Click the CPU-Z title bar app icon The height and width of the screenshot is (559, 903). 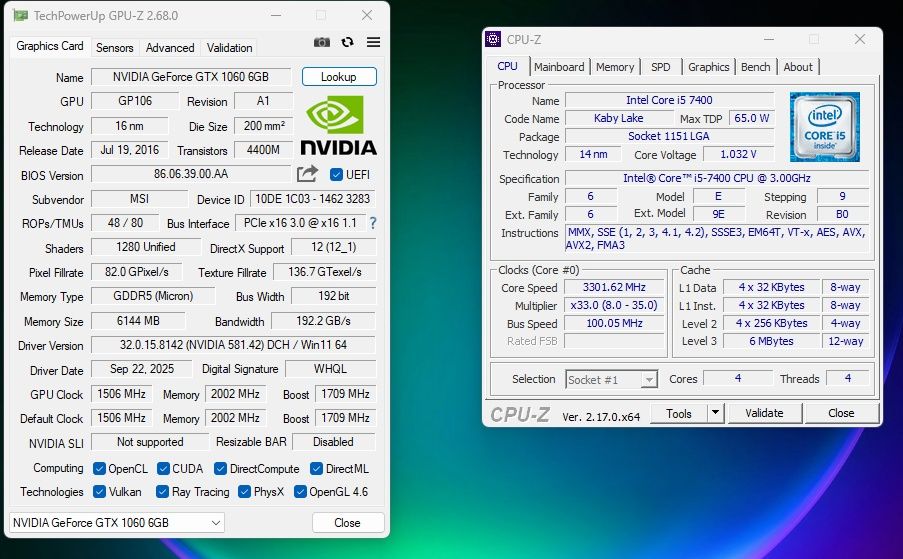(x=493, y=39)
